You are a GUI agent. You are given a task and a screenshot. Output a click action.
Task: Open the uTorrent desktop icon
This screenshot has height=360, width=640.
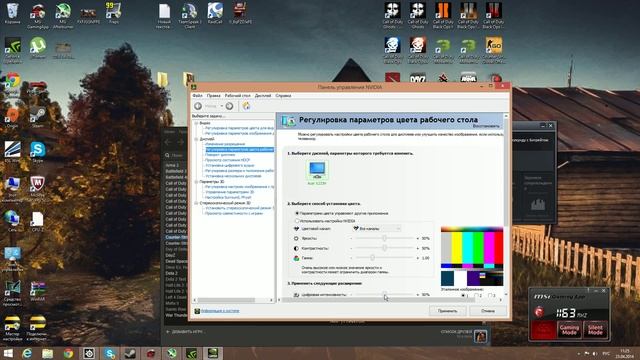point(38,48)
